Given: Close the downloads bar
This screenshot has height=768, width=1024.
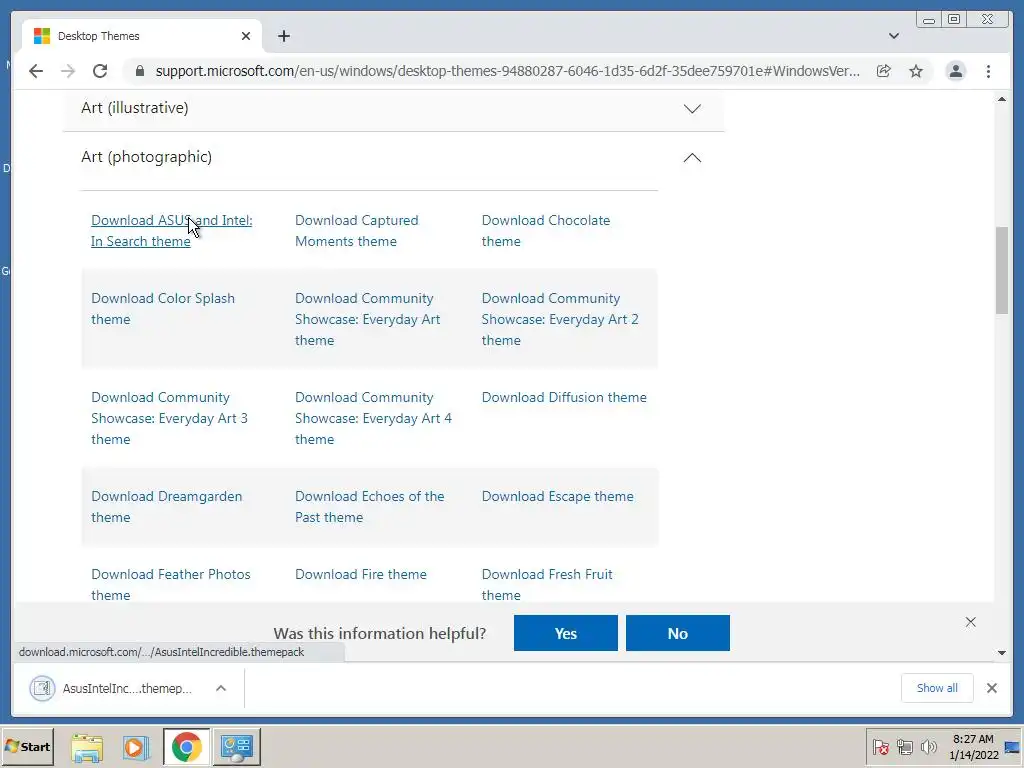Looking at the screenshot, I should pos(991,688).
